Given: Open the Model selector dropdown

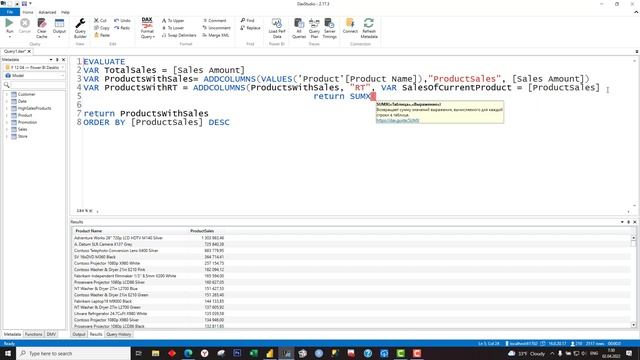Looking at the screenshot, I should pyautogui.click(x=34, y=76).
